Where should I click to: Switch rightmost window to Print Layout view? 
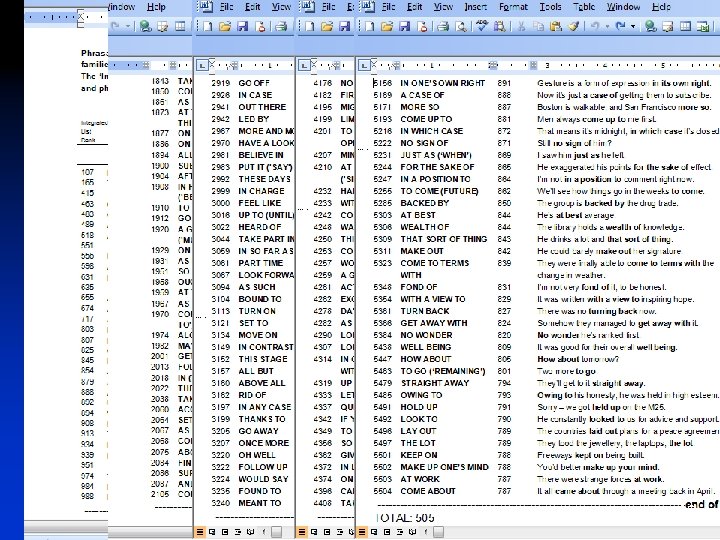coord(387,532)
